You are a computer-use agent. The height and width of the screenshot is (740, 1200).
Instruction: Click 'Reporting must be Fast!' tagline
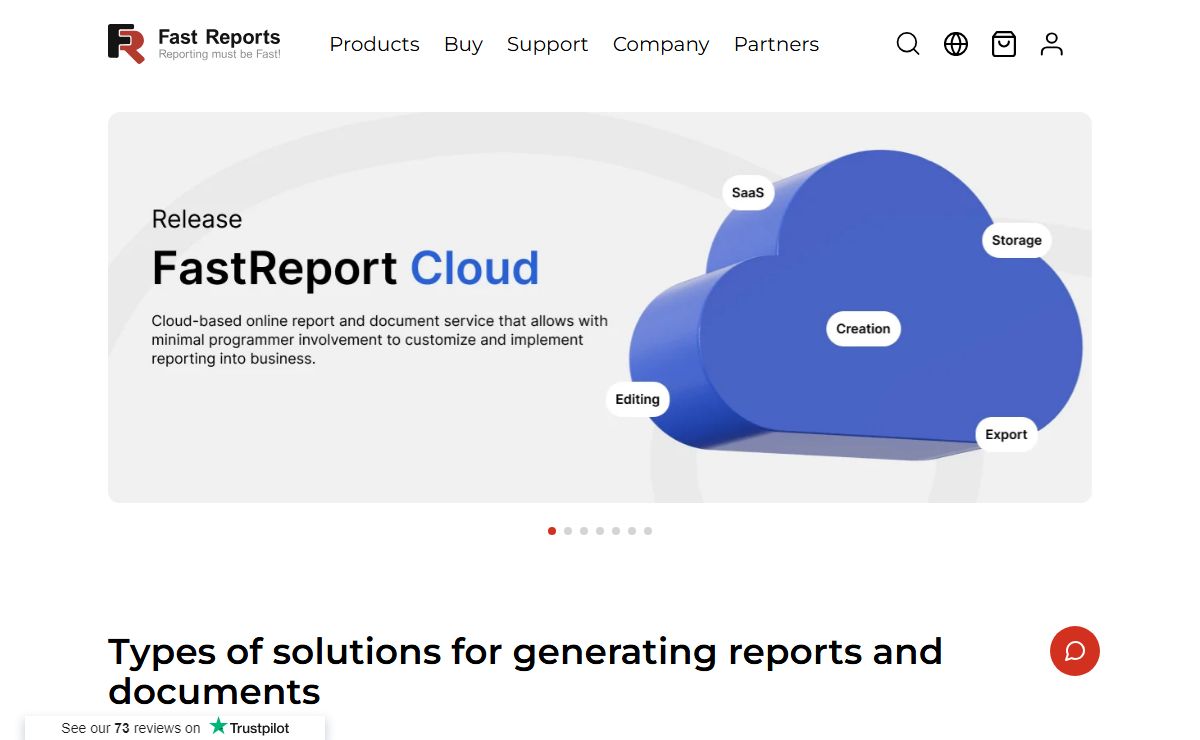pyautogui.click(x=219, y=55)
